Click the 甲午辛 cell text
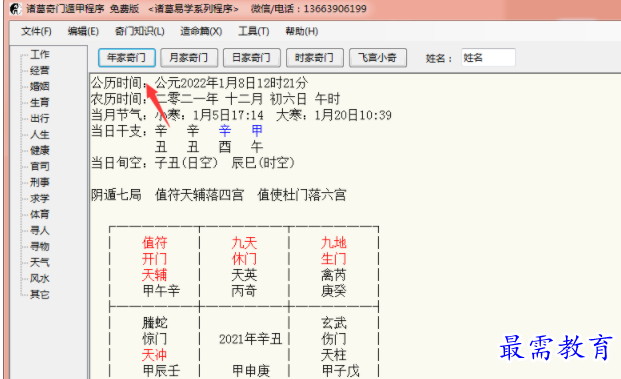The height and width of the screenshot is (379, 621). pos(161,291)
